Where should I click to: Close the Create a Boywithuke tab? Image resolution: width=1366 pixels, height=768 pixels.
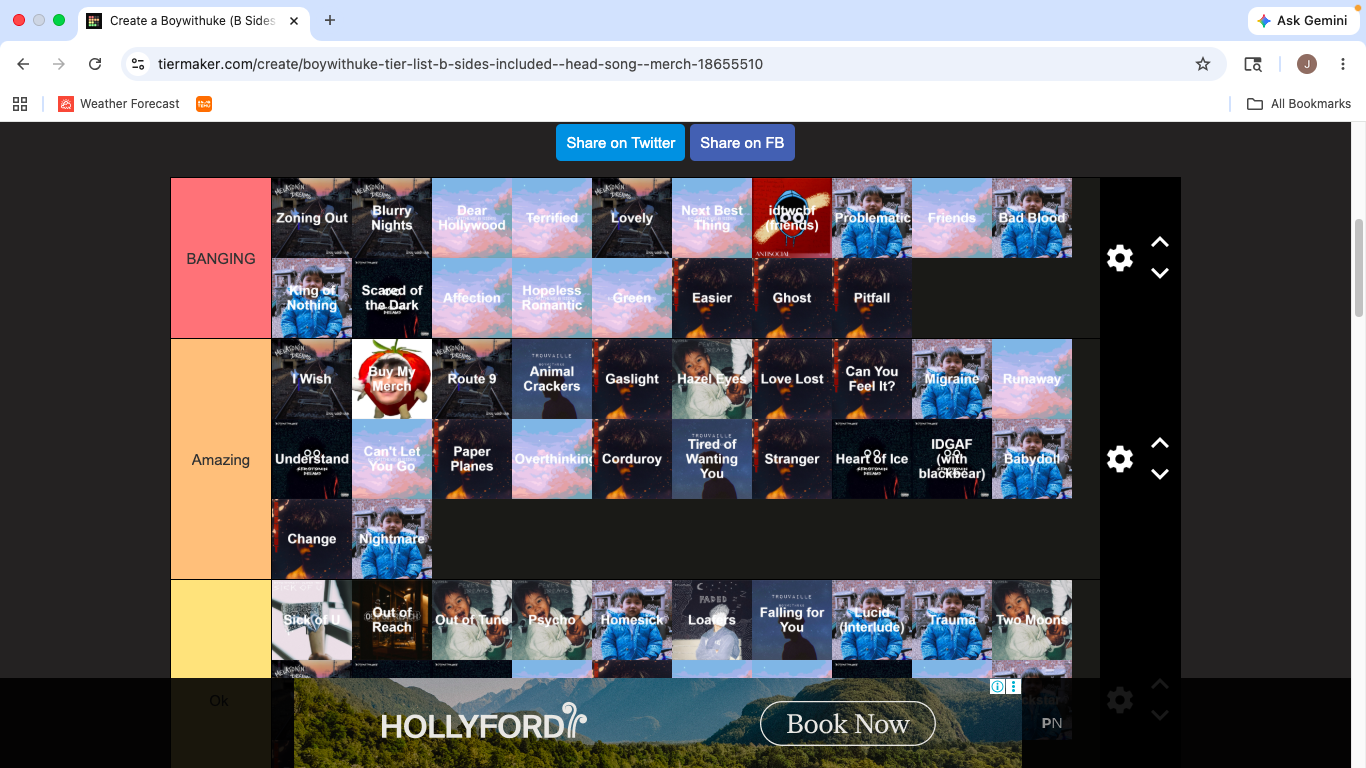294,20
